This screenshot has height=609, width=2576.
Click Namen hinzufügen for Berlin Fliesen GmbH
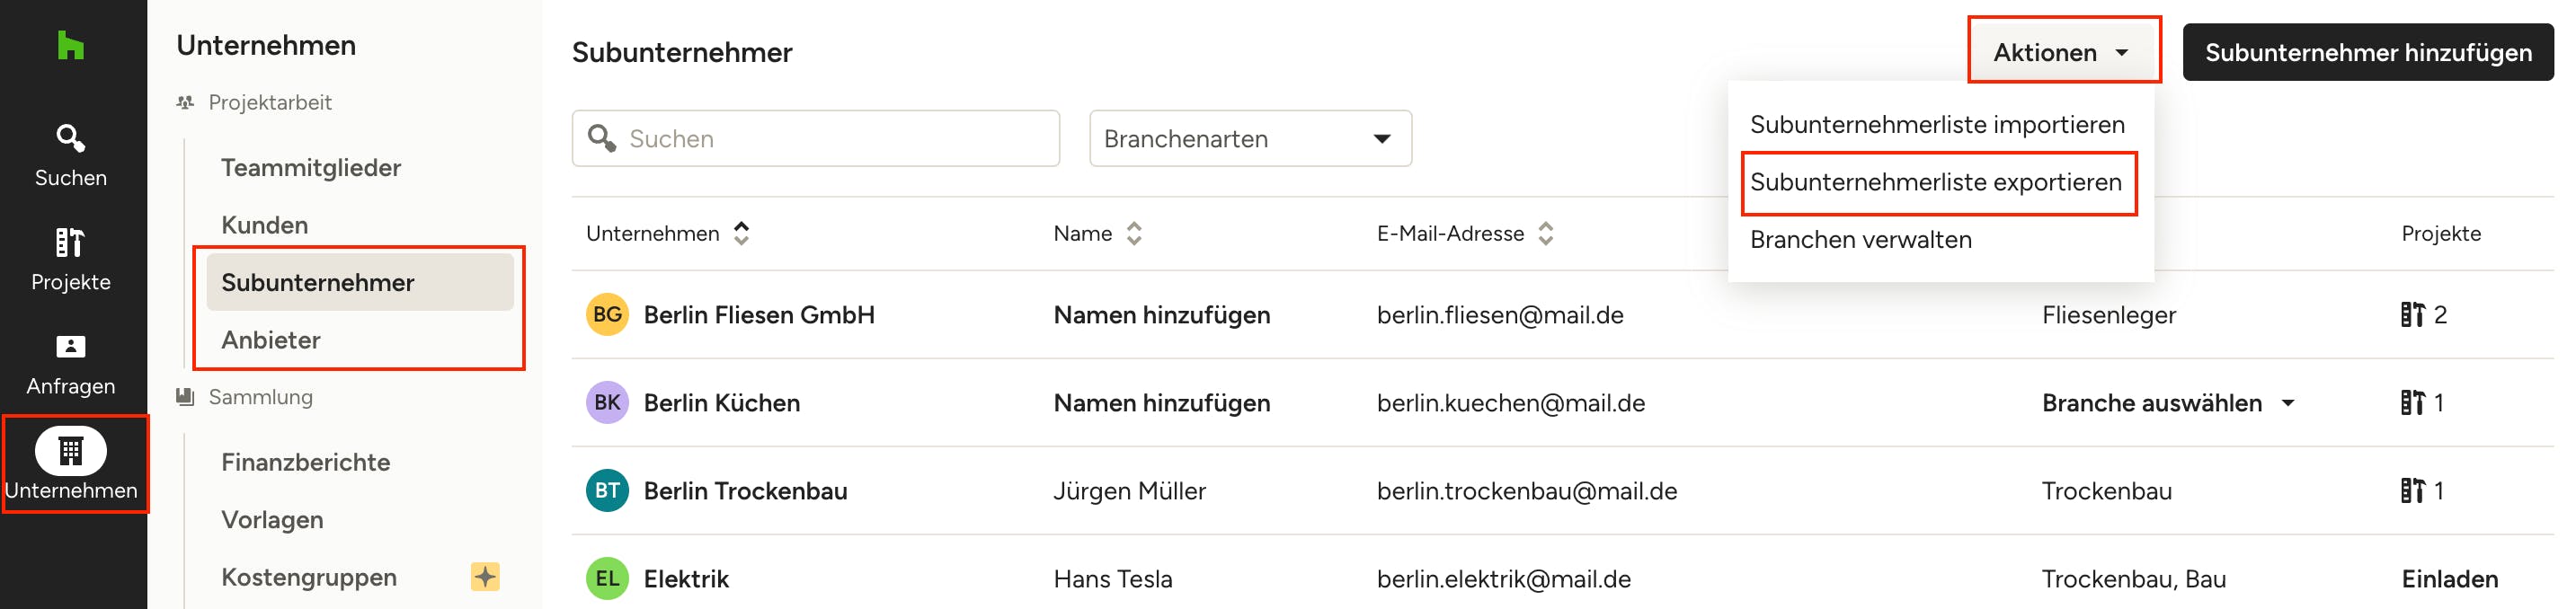(x=1162, y=315)
